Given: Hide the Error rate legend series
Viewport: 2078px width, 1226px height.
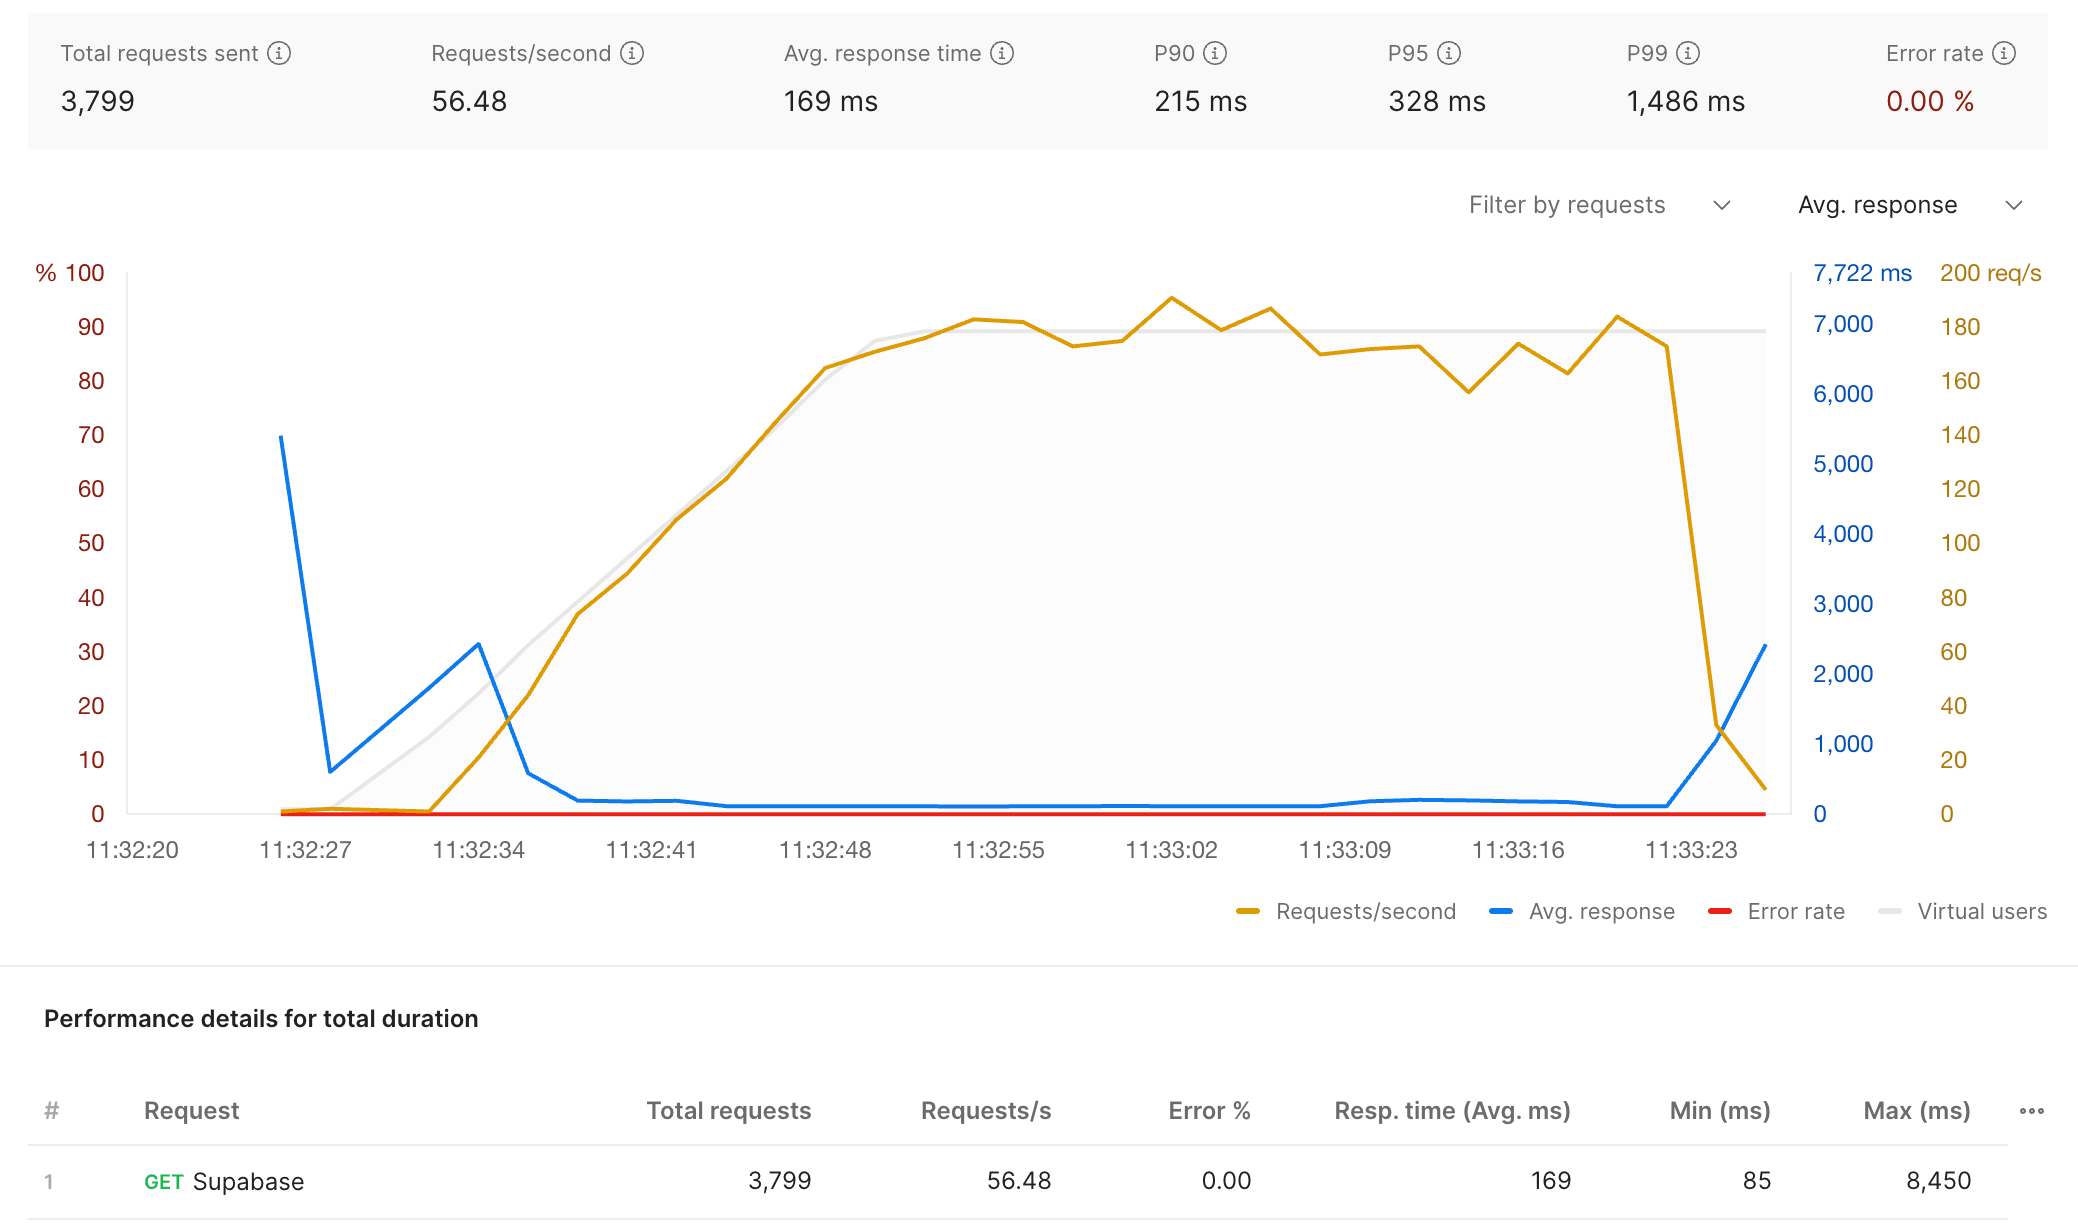Looking at the screenshot, I should tap(1776, 912).
